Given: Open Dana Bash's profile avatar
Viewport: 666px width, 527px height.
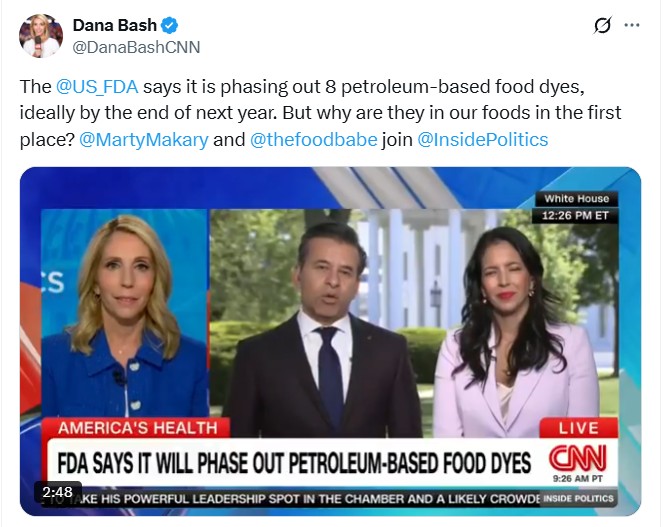Looking at the screenshot, I should tap(41, 36).
